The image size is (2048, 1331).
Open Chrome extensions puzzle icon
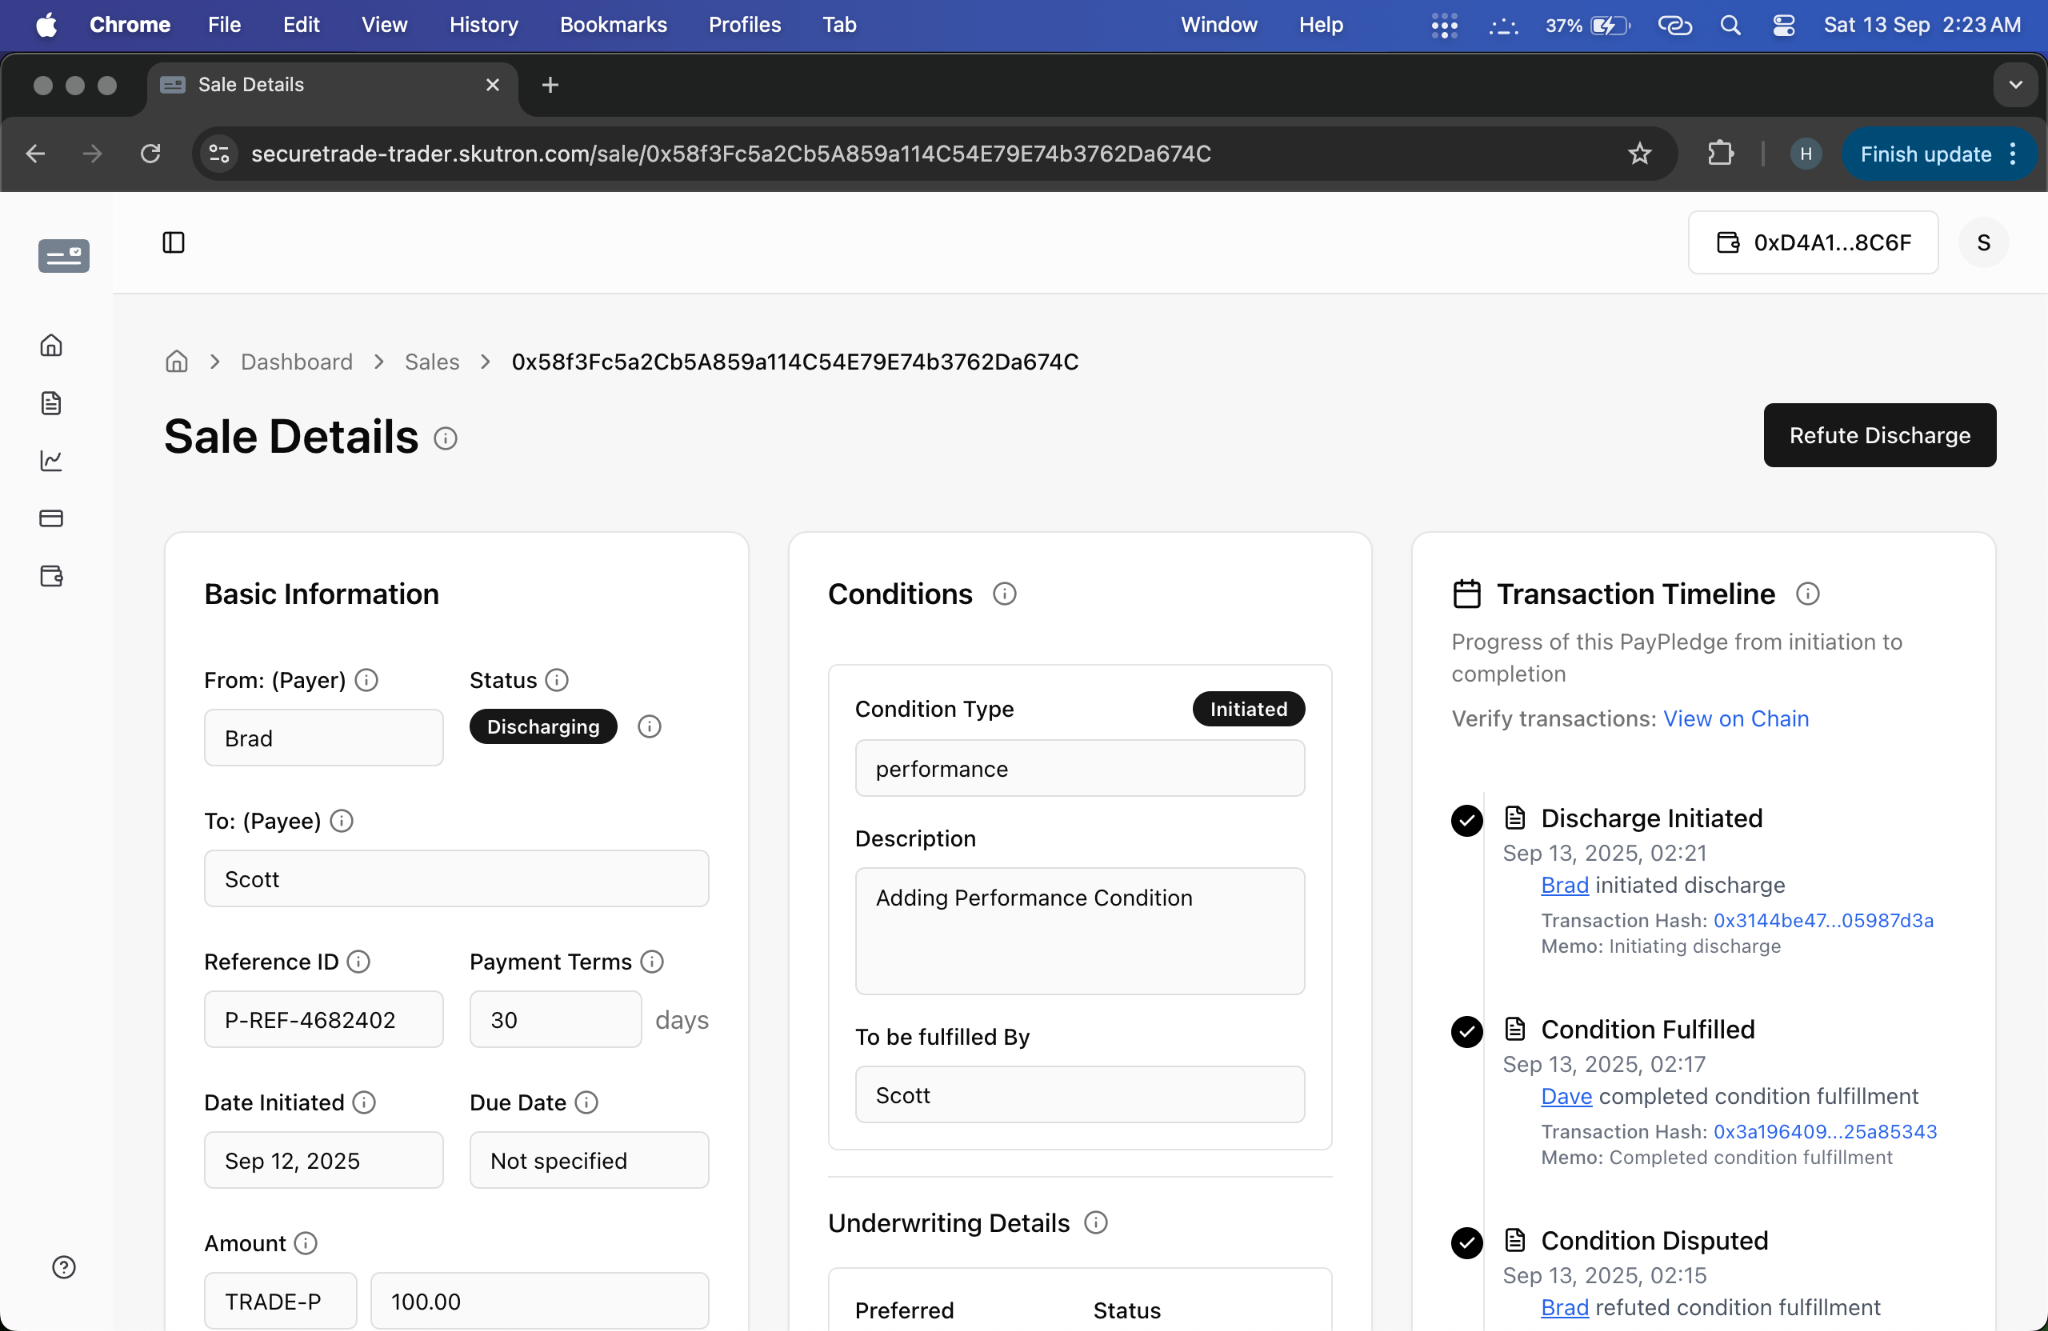coord(1720,153)
